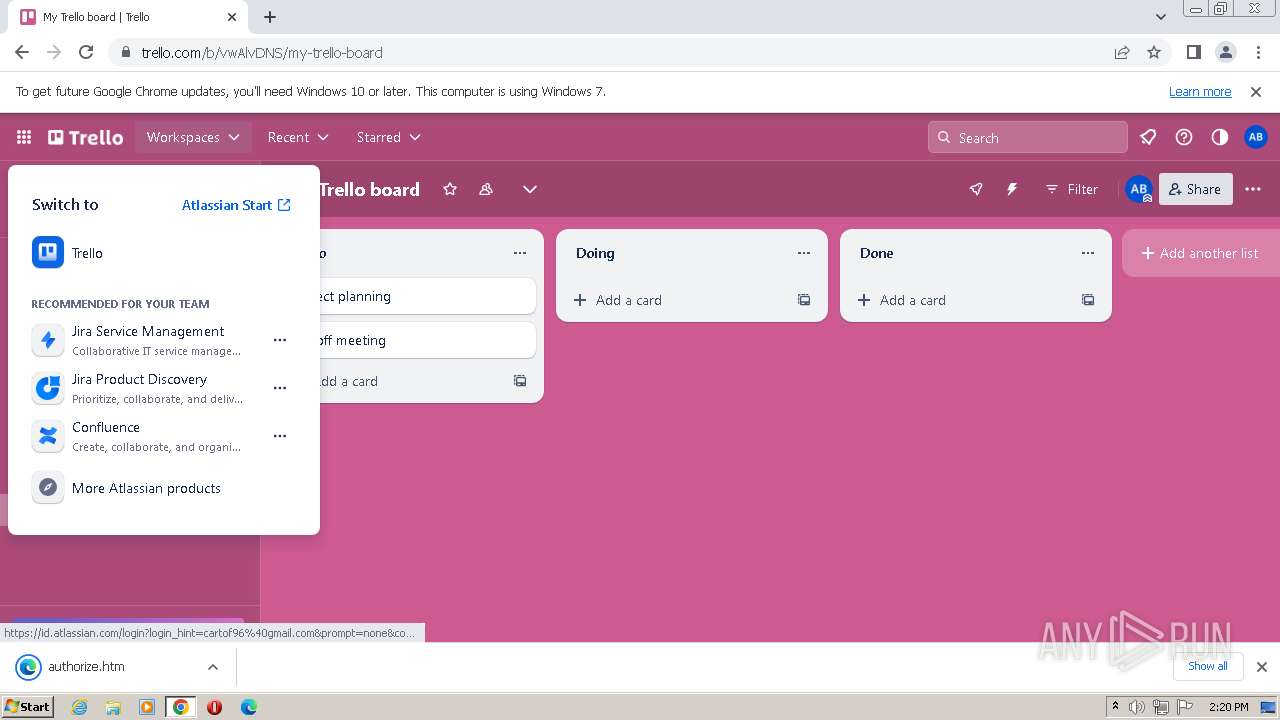The width and height of the screenshot is (1280, 720).
Task: Change board visibility with workspace icon
Action: pos(486,189)
